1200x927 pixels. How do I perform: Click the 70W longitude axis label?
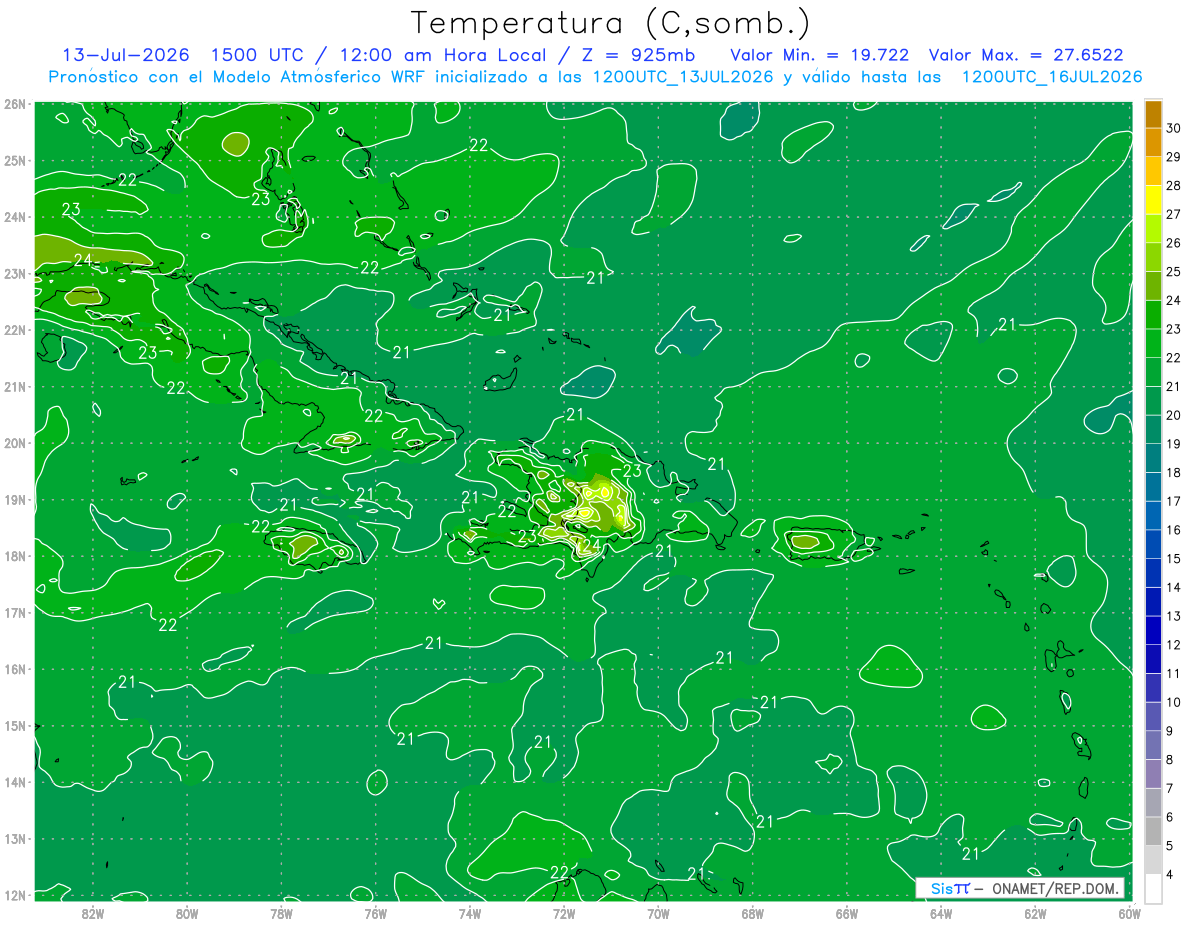pos(658,913)
